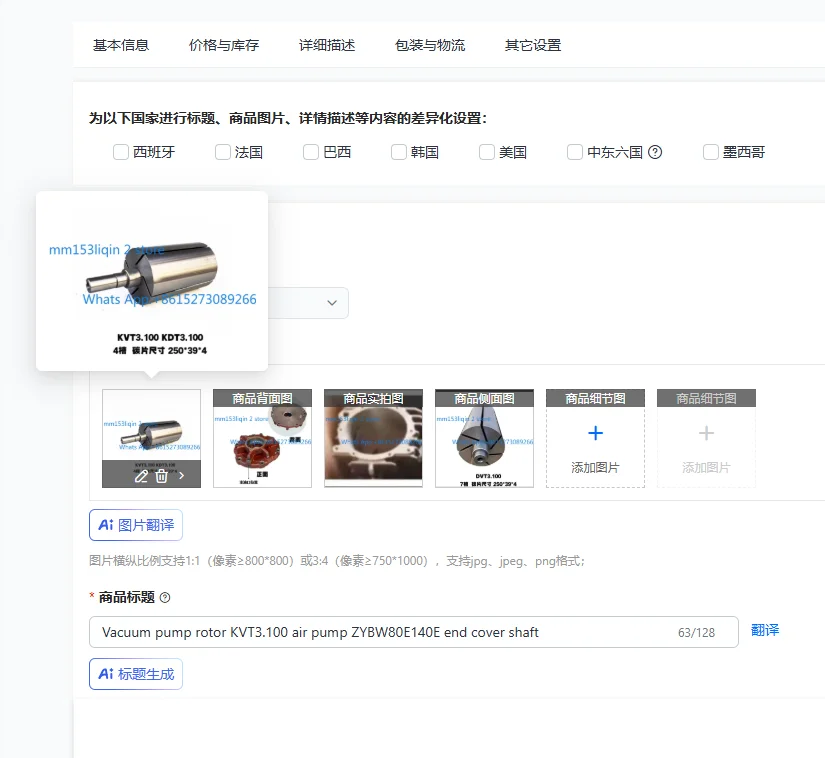Click the greyed plus in disabled 商品细节图 slot
Viewport: 825px width, 758px height.
coord(706,433)
